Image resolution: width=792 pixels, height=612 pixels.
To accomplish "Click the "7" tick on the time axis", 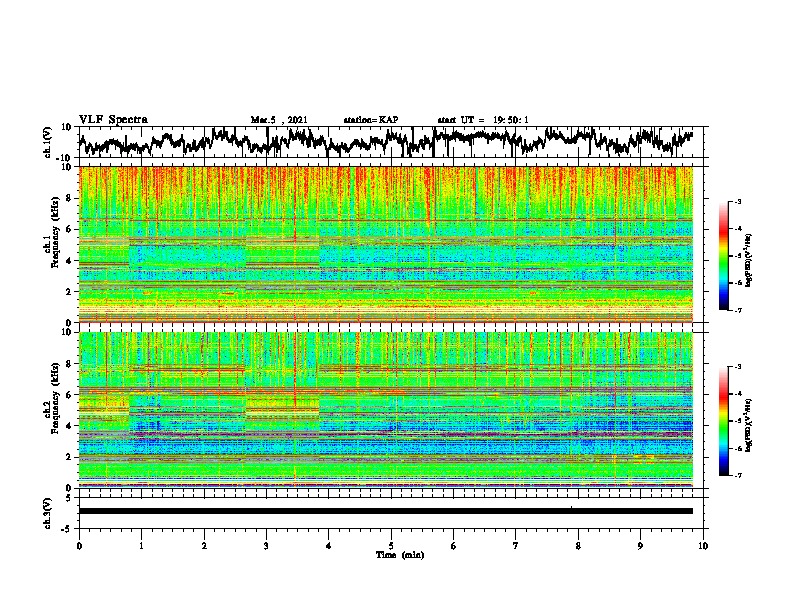I will (516, 546).
